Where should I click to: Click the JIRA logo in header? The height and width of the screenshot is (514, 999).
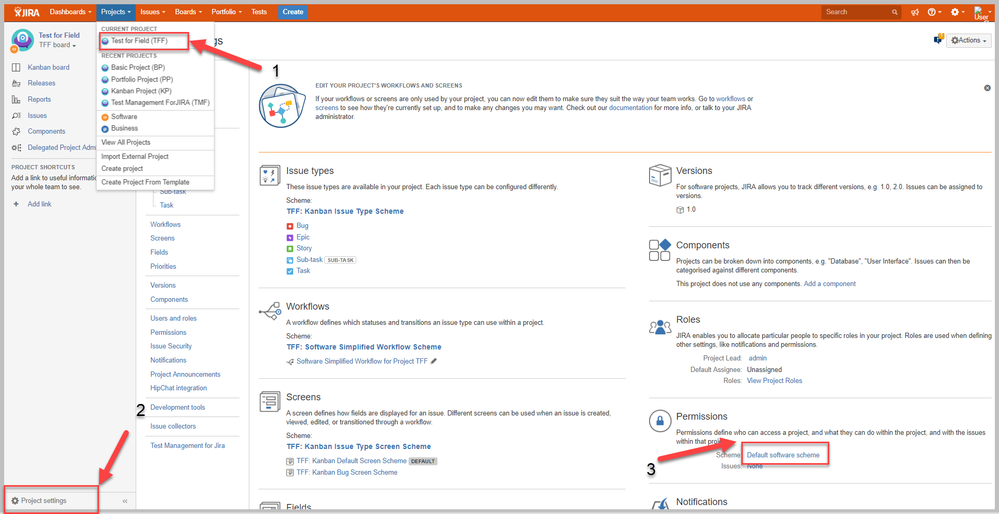point(27,11)
